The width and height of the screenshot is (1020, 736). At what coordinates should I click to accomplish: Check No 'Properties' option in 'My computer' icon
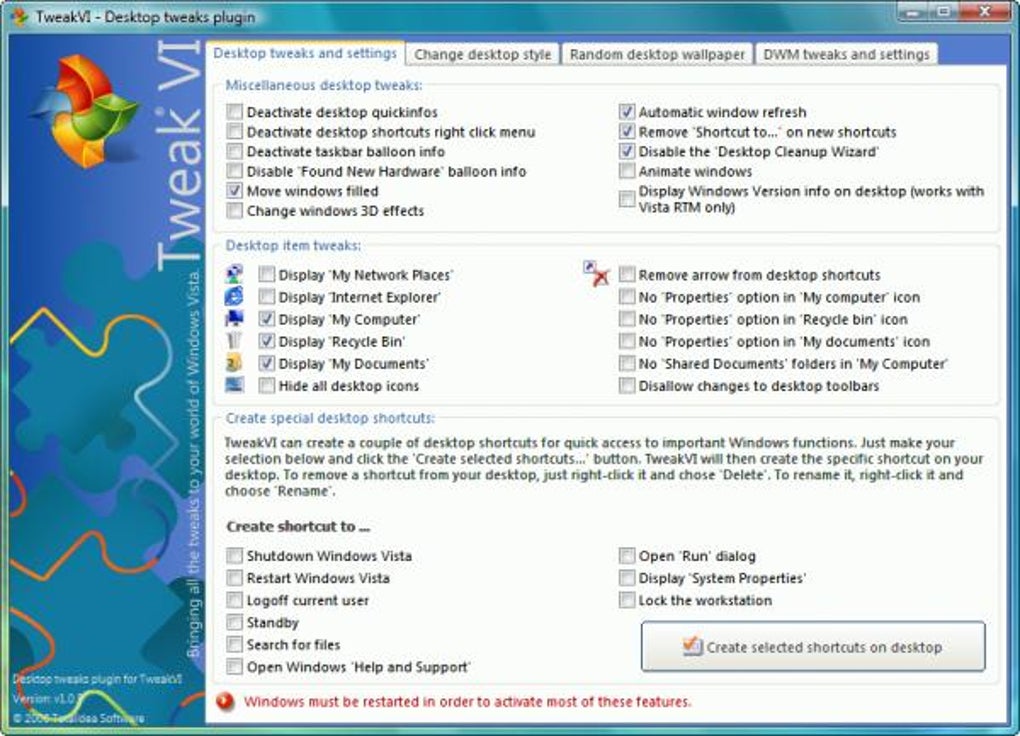point(626,297)
